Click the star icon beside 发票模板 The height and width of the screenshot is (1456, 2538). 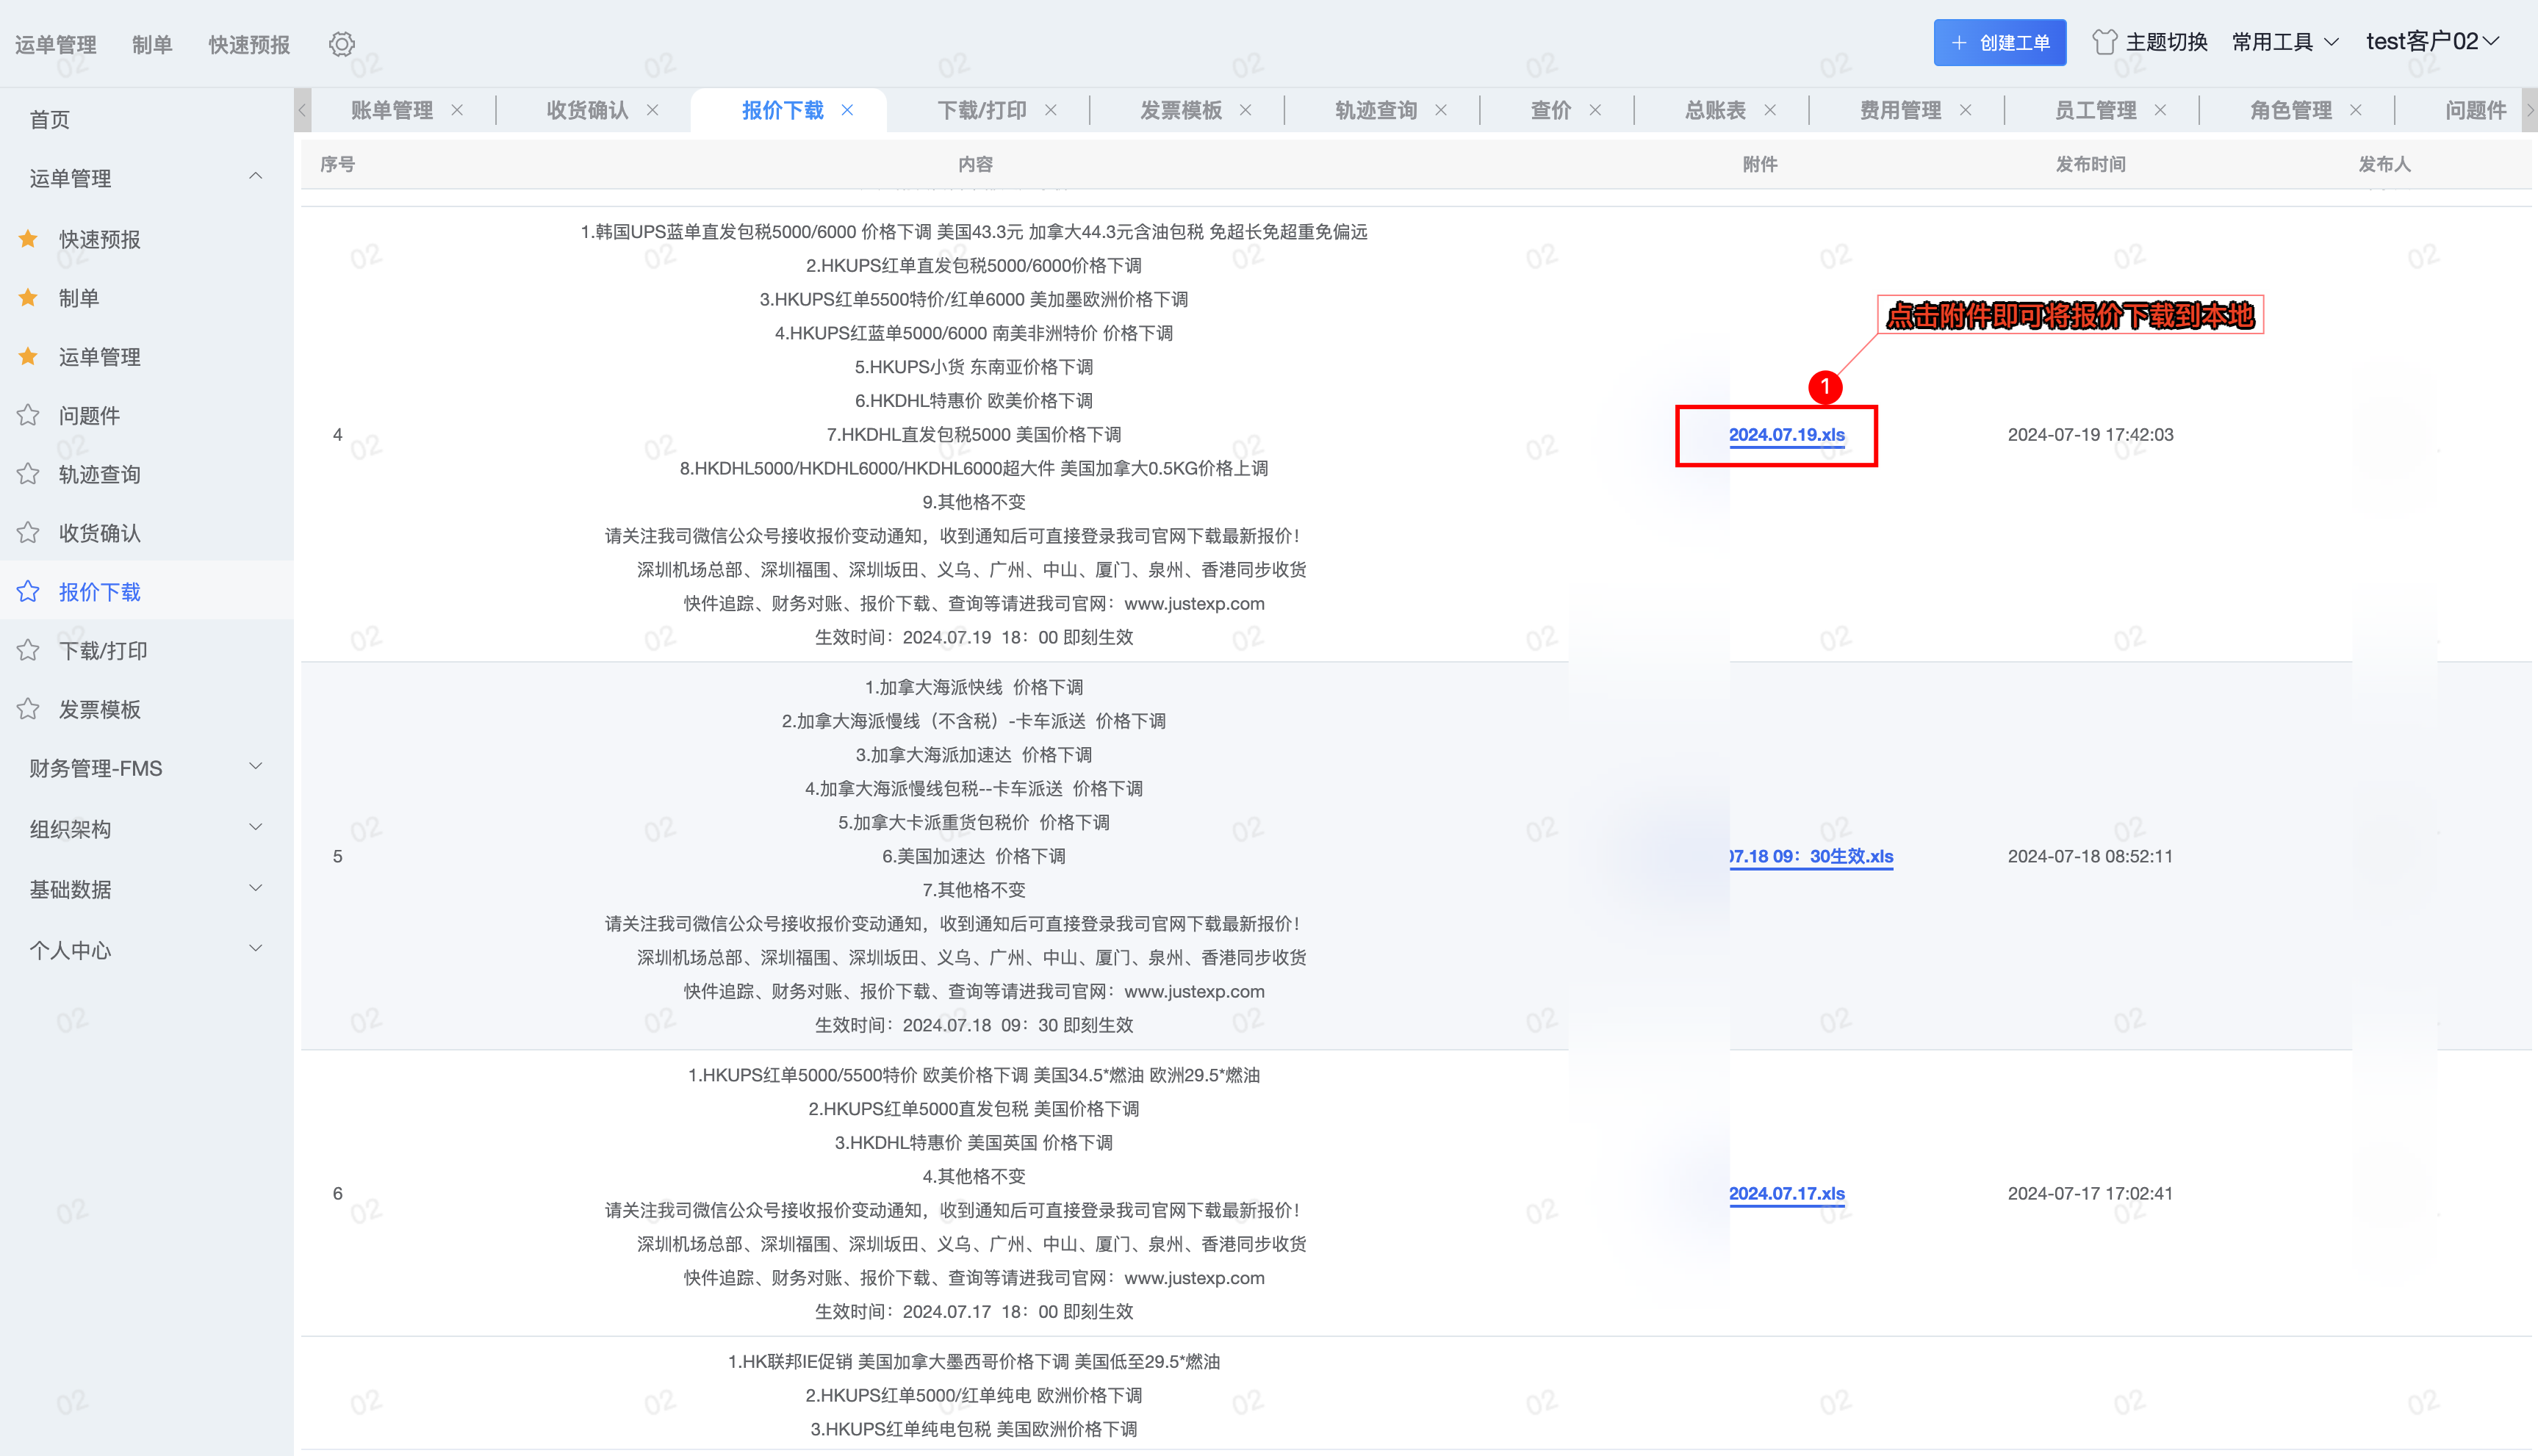(28, 709)
